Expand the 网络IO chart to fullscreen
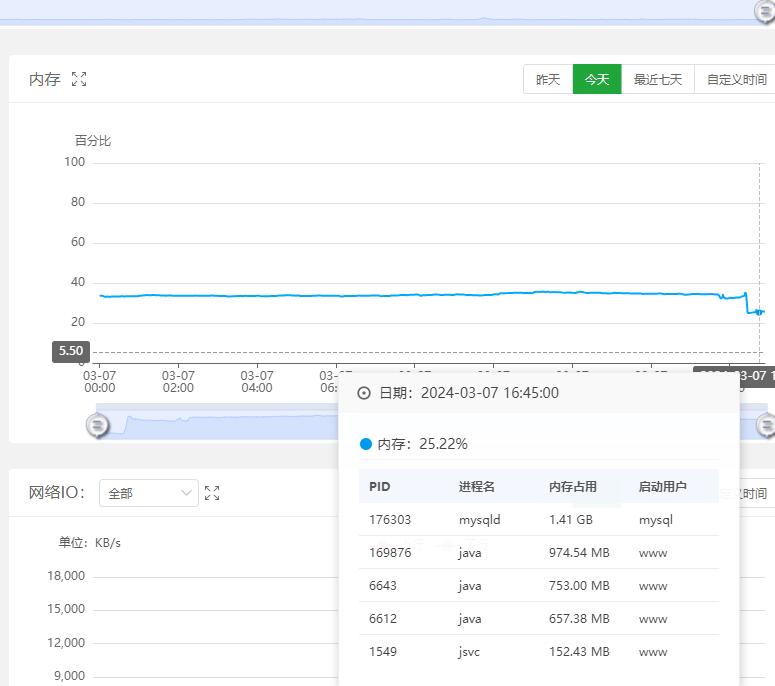Image resolution: width=775 pixels, height=686 pixels. pos(212,493)
